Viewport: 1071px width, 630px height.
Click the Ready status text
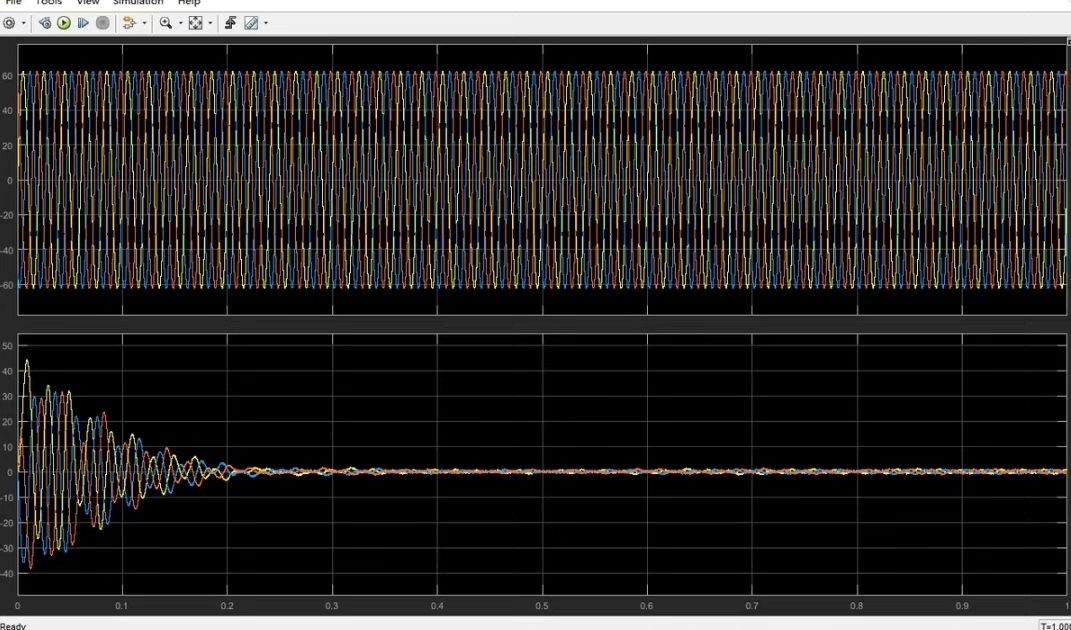13,626
